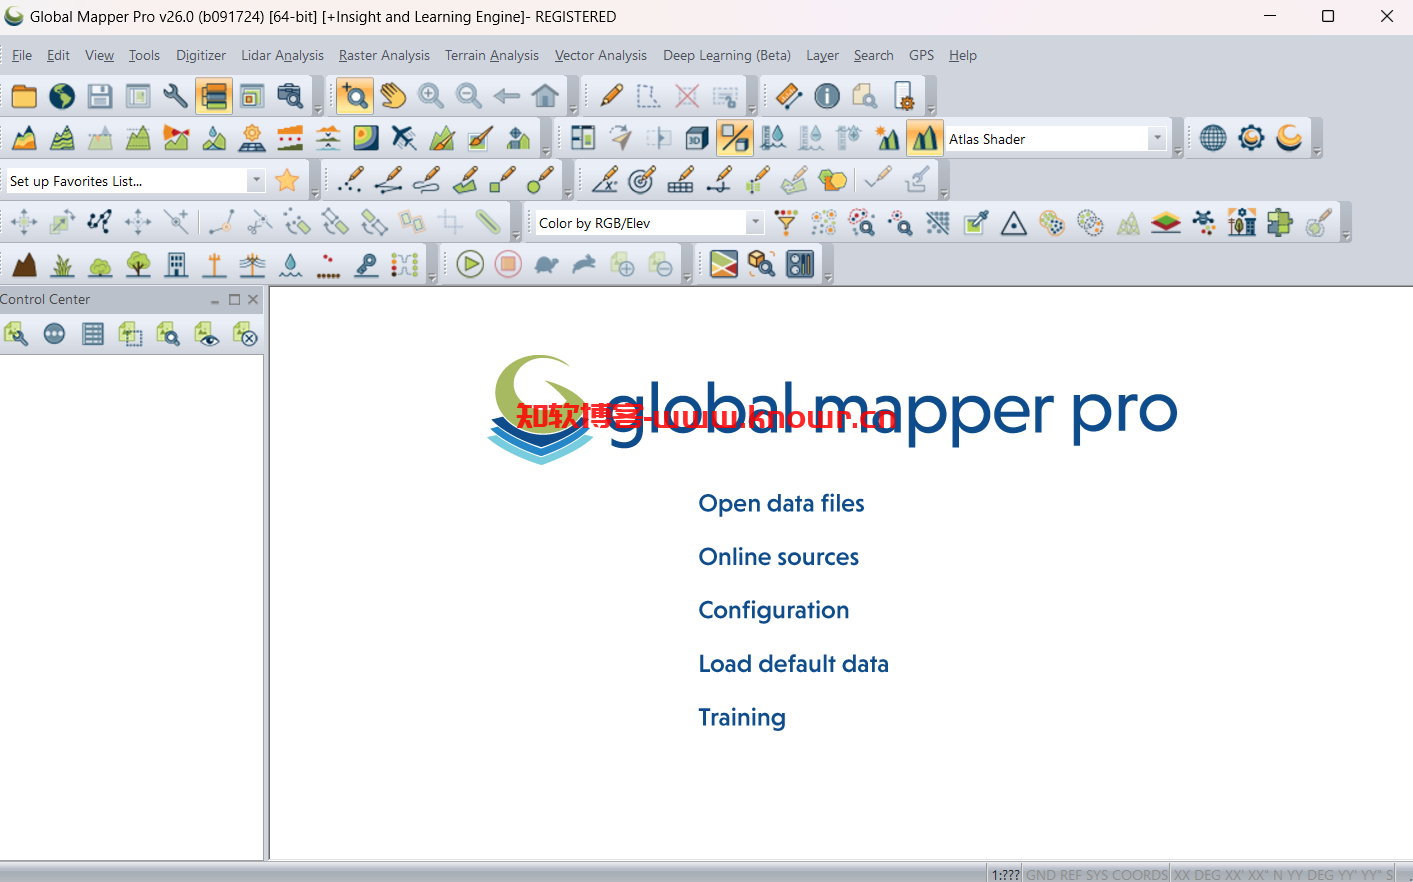Open the Set up Favorites List dropdown
The image size is (1413, 882).
pos(256,180)
